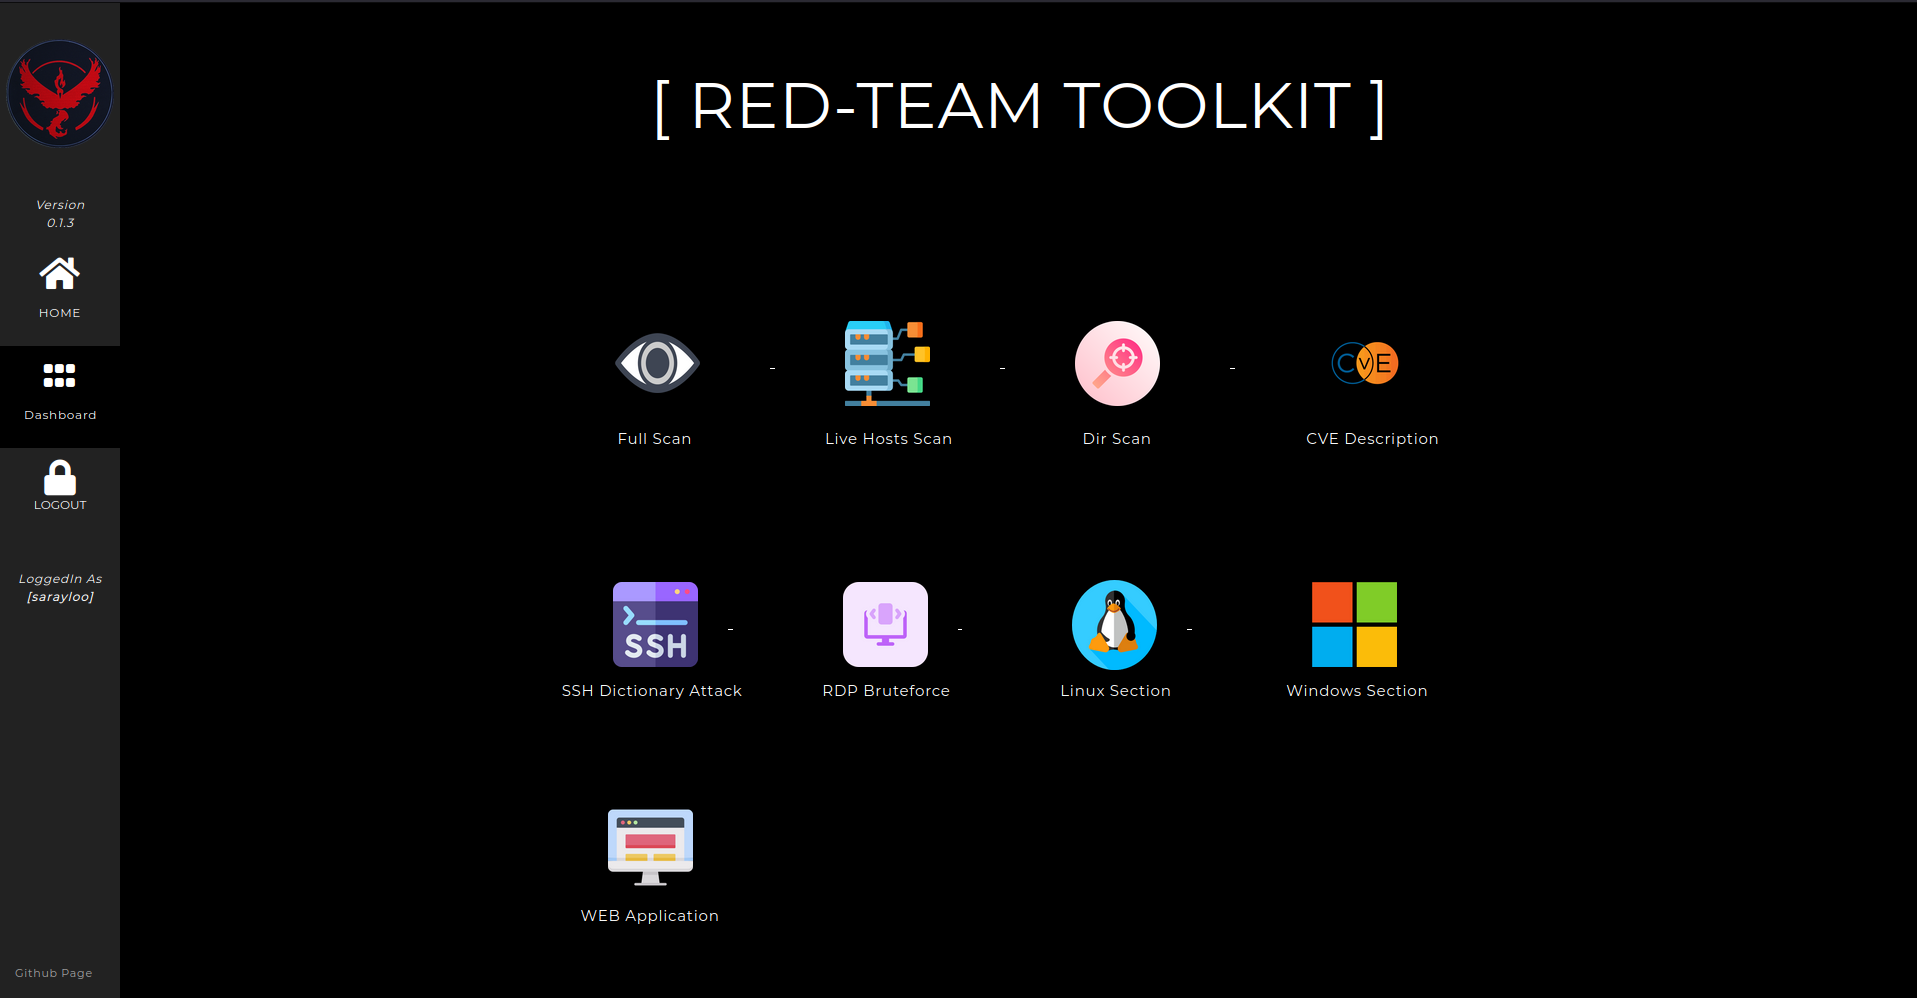1917x998 pixels.
Task: Click the Version 0.1.3 text
Action: pos(60,214)
